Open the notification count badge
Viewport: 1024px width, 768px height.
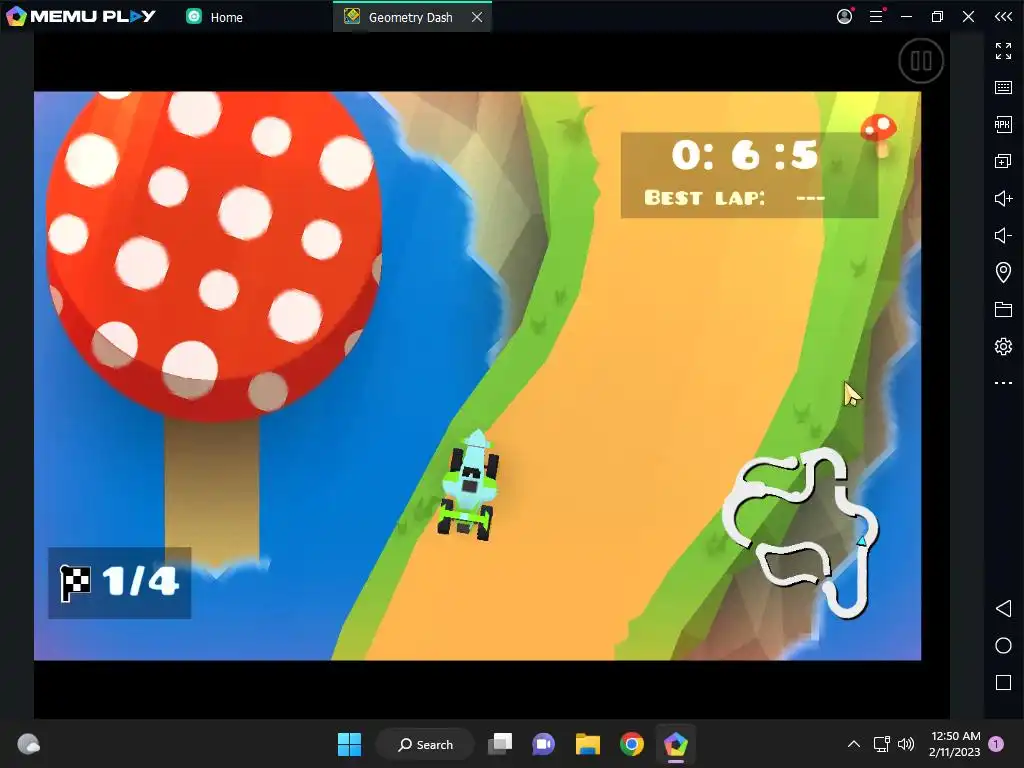(x=997, y=744)
